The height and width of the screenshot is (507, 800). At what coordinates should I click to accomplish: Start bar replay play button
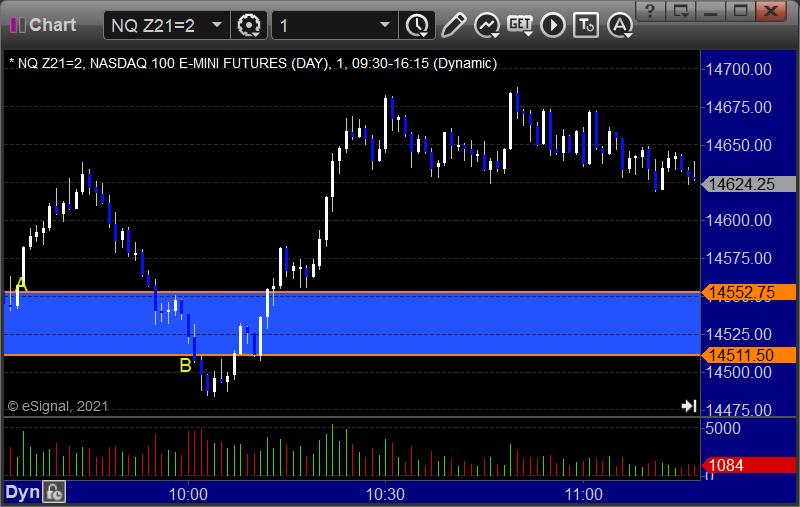[553, 25]
